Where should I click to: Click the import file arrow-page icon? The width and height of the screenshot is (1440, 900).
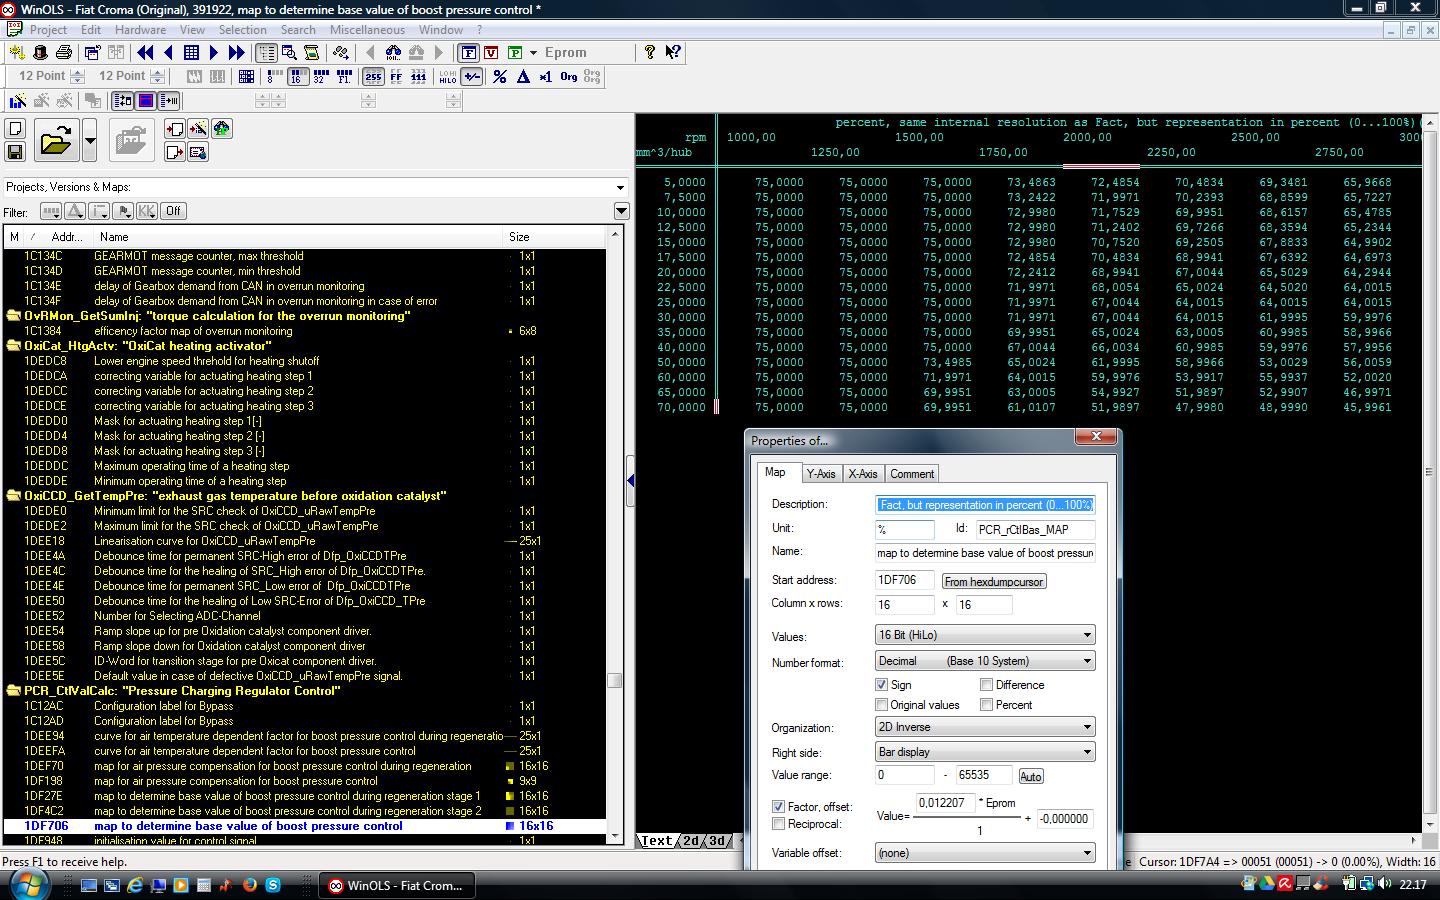point(175,129)
